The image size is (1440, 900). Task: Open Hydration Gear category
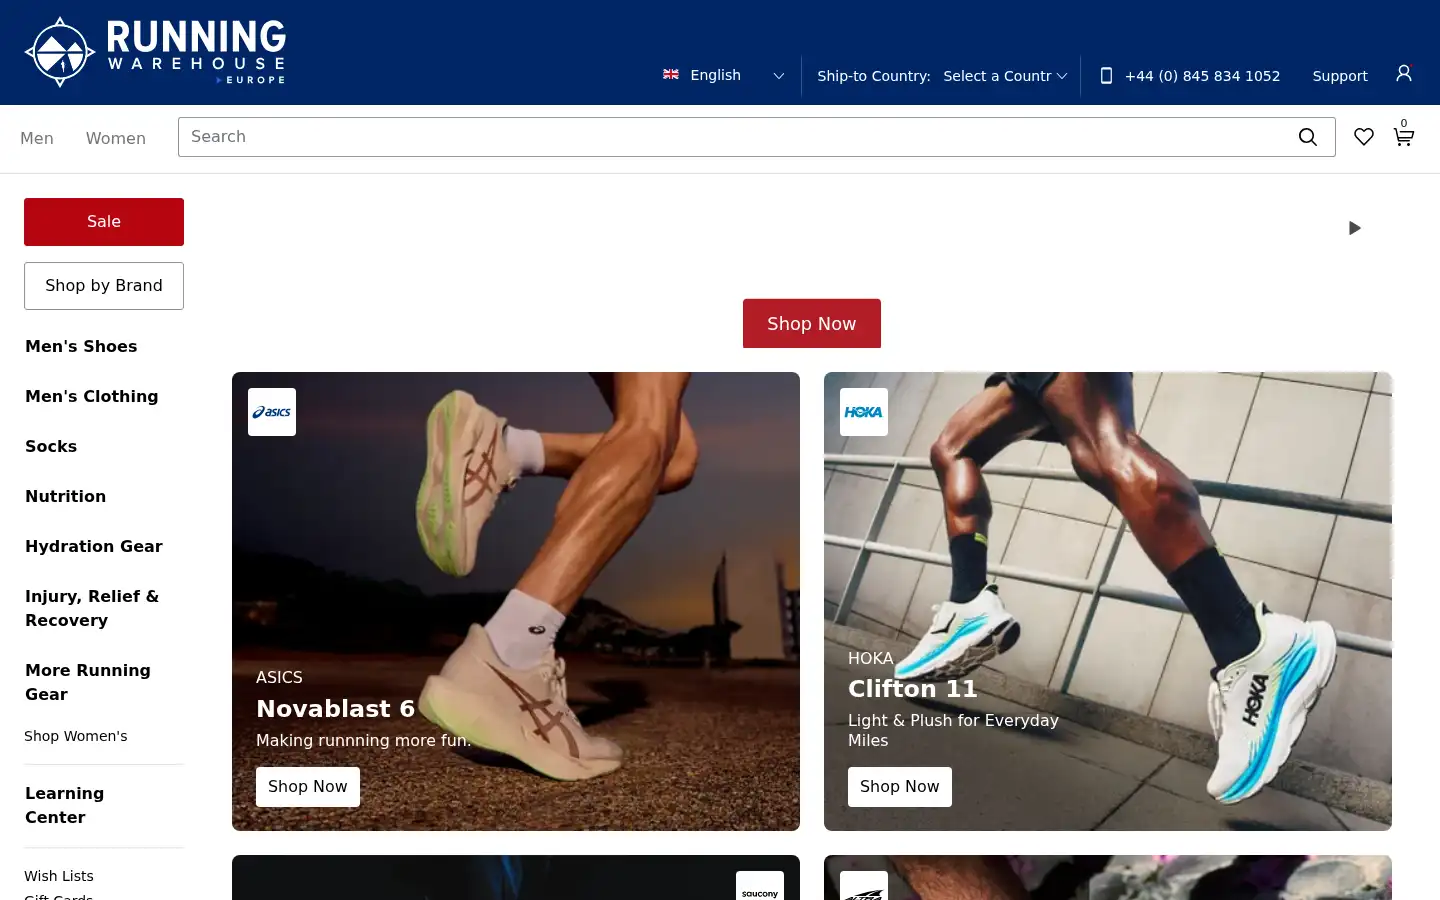point(93,547)
